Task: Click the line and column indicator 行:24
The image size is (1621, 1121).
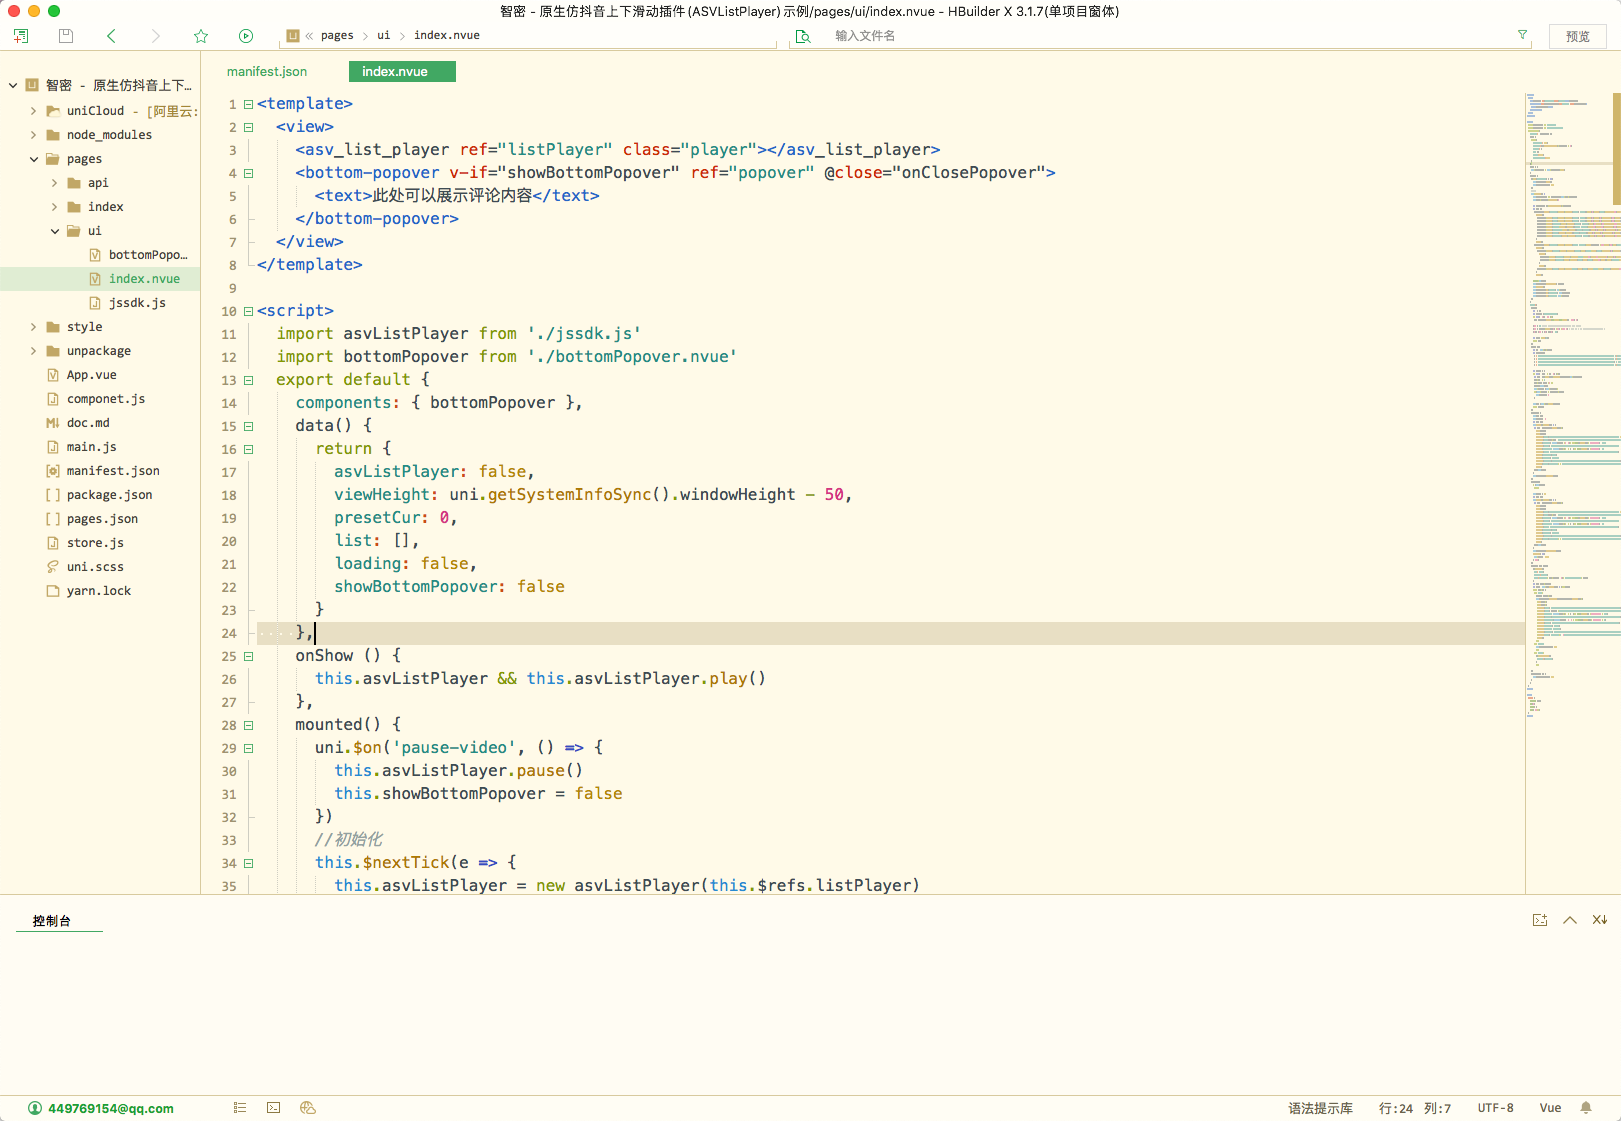Action: (1415, 1108)
